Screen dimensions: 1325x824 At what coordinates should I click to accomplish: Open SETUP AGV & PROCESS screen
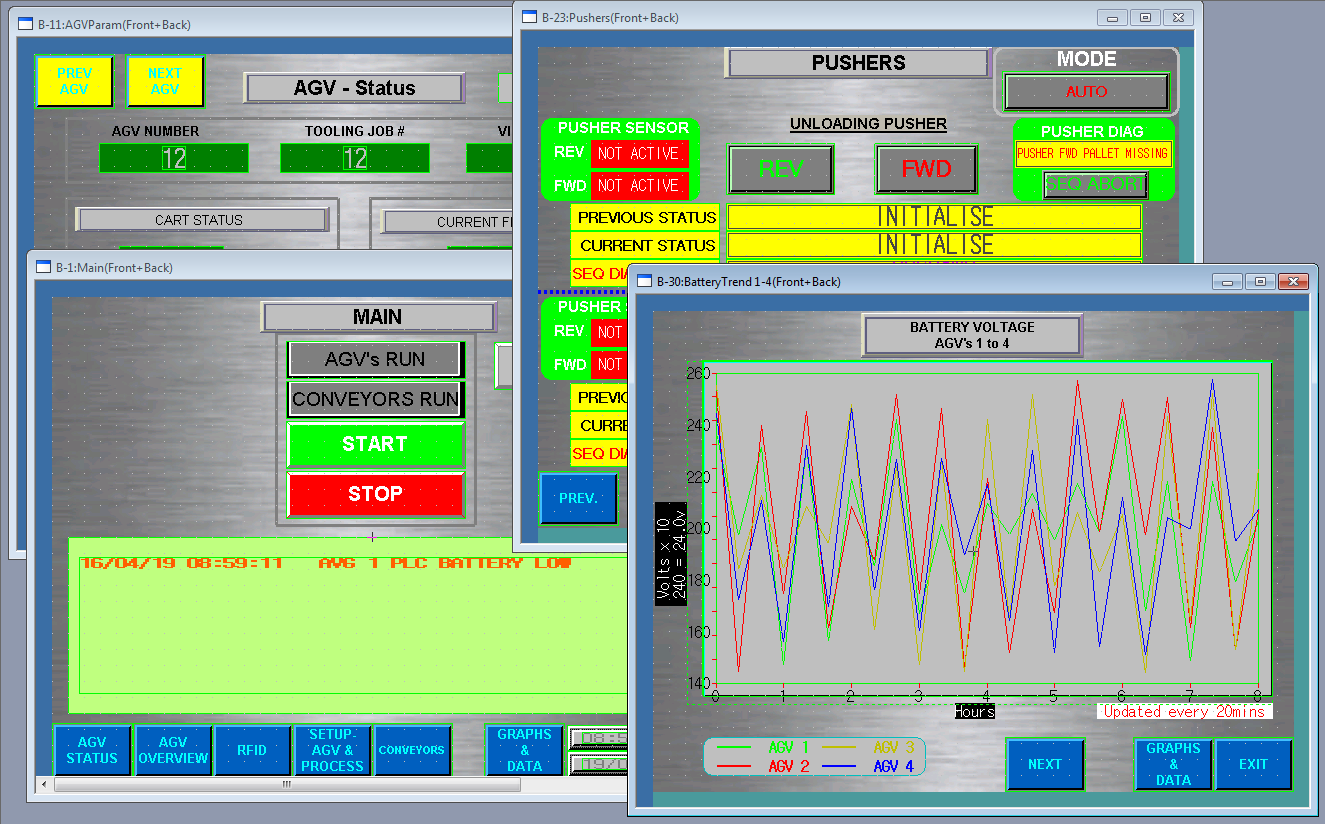tap(332, 750)
